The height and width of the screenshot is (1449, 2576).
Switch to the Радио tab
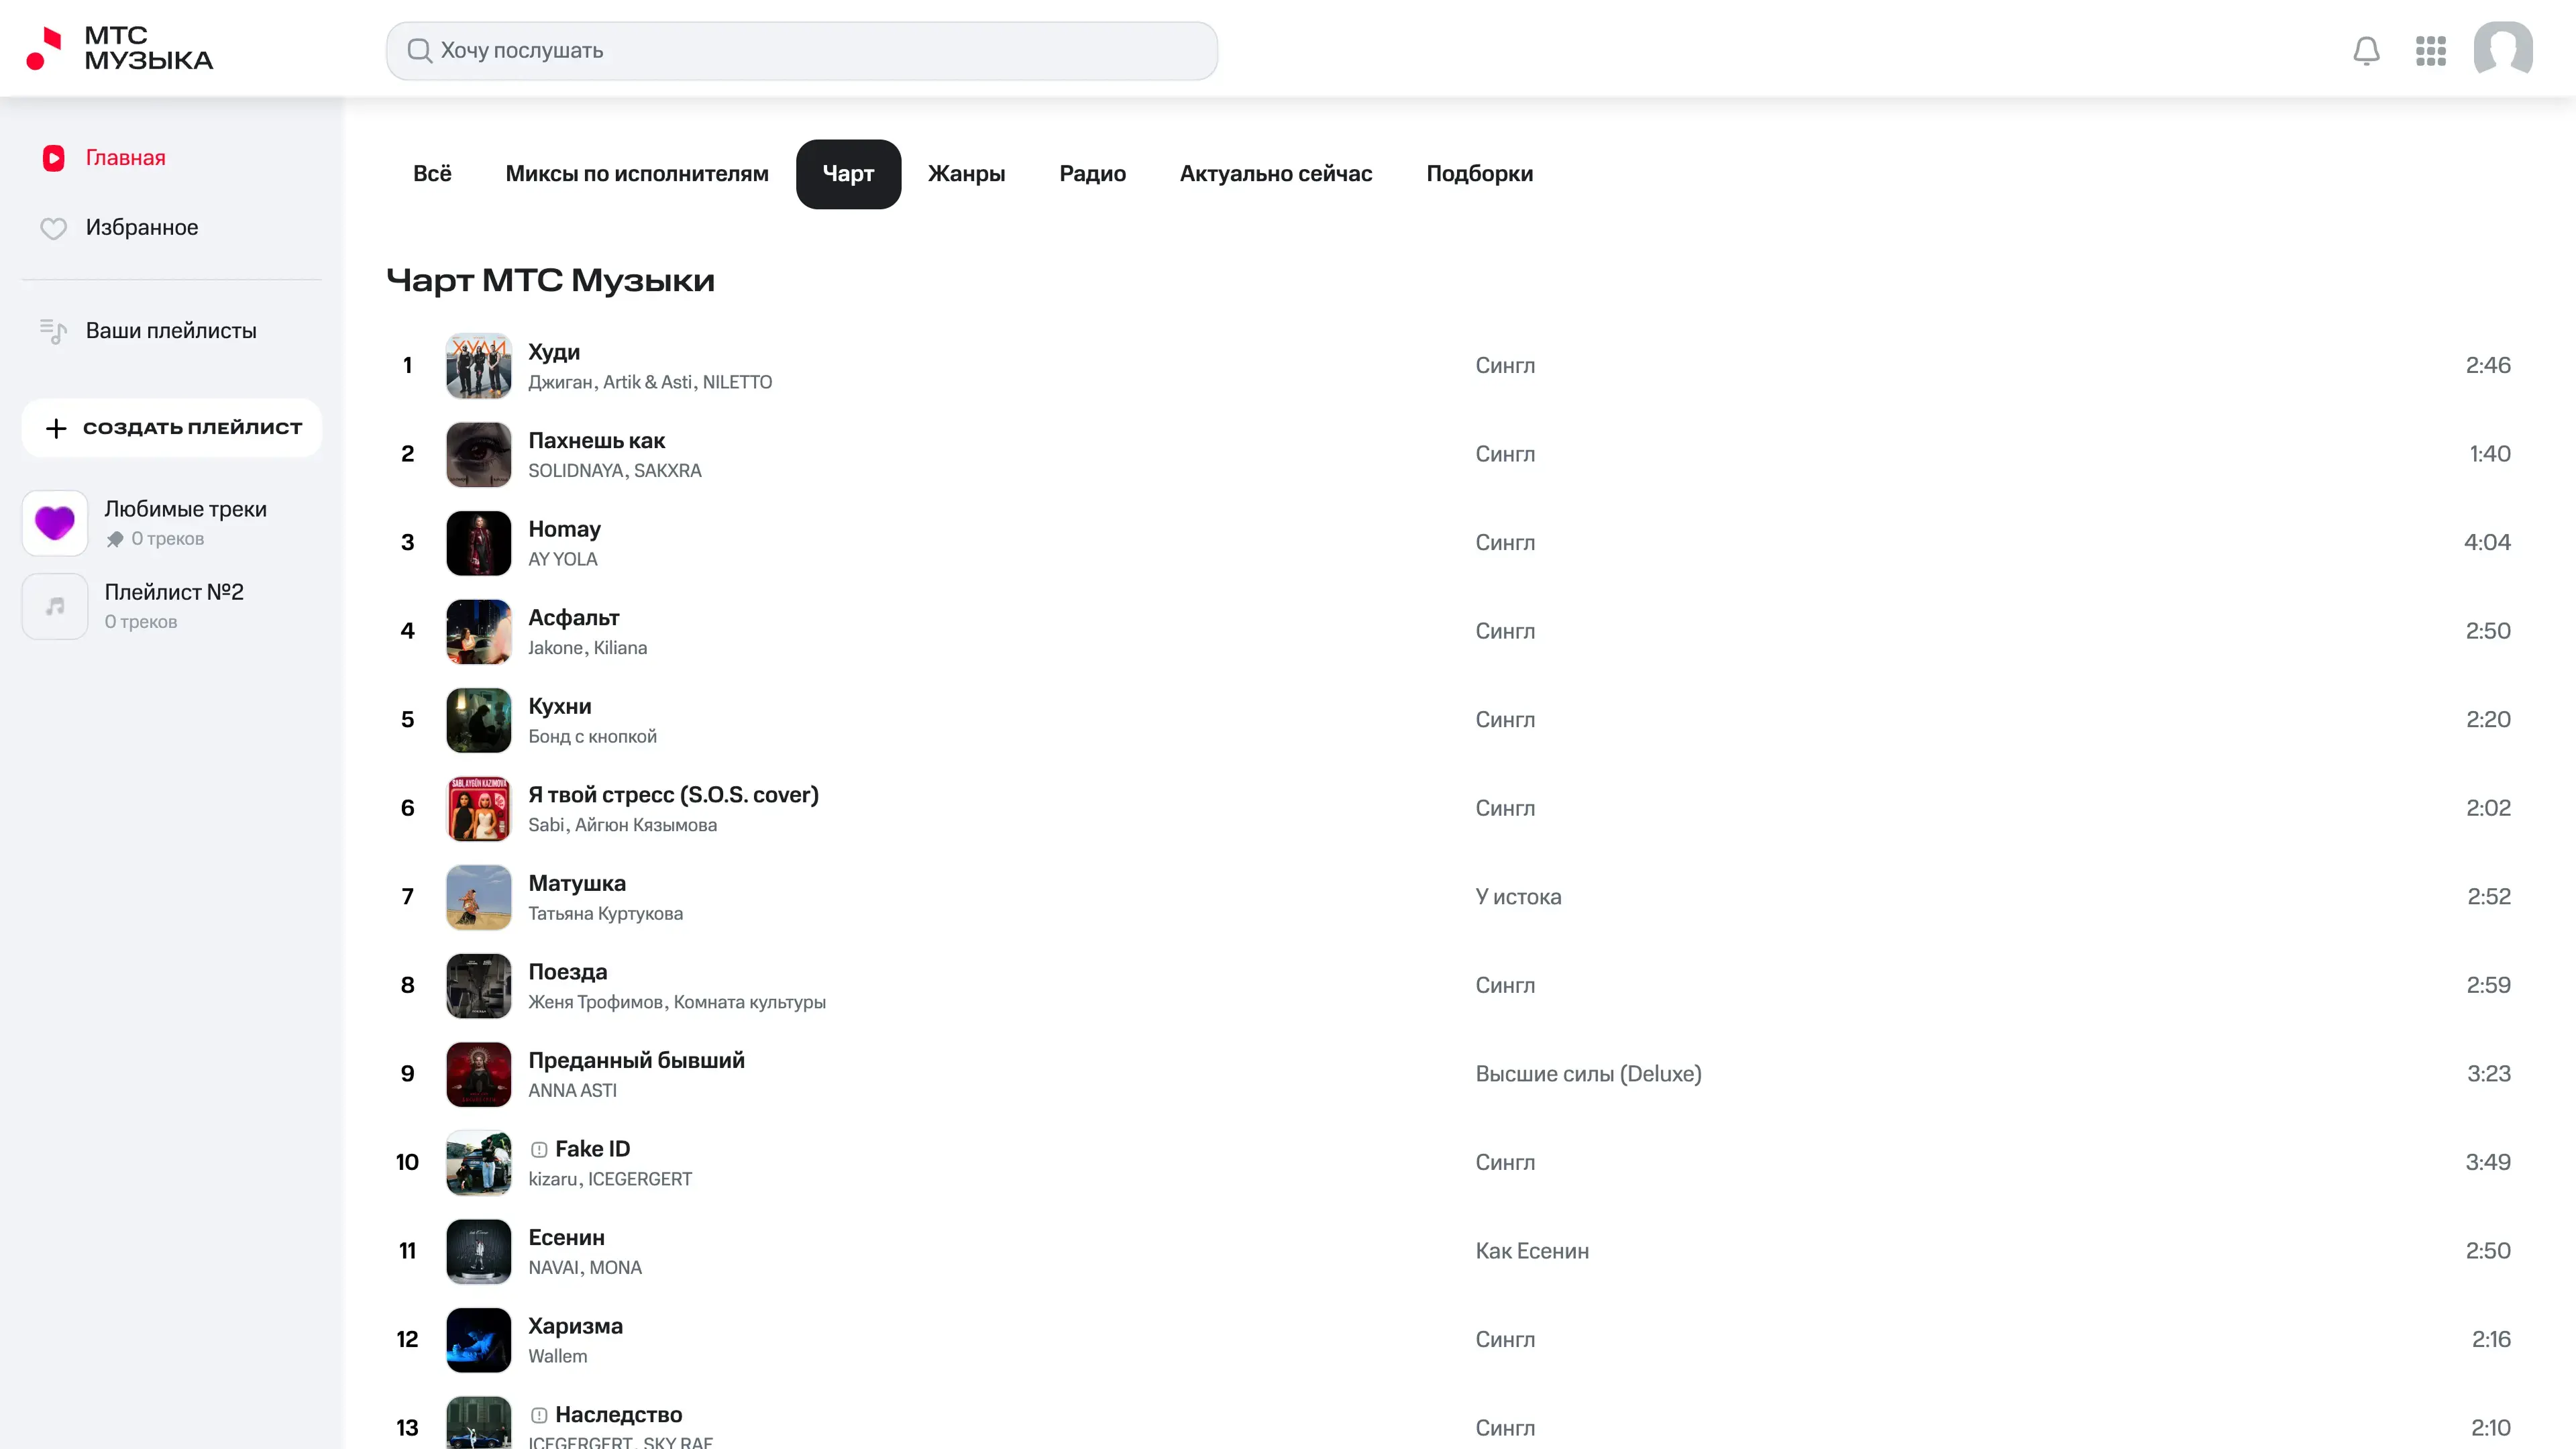pos(1092,174)
